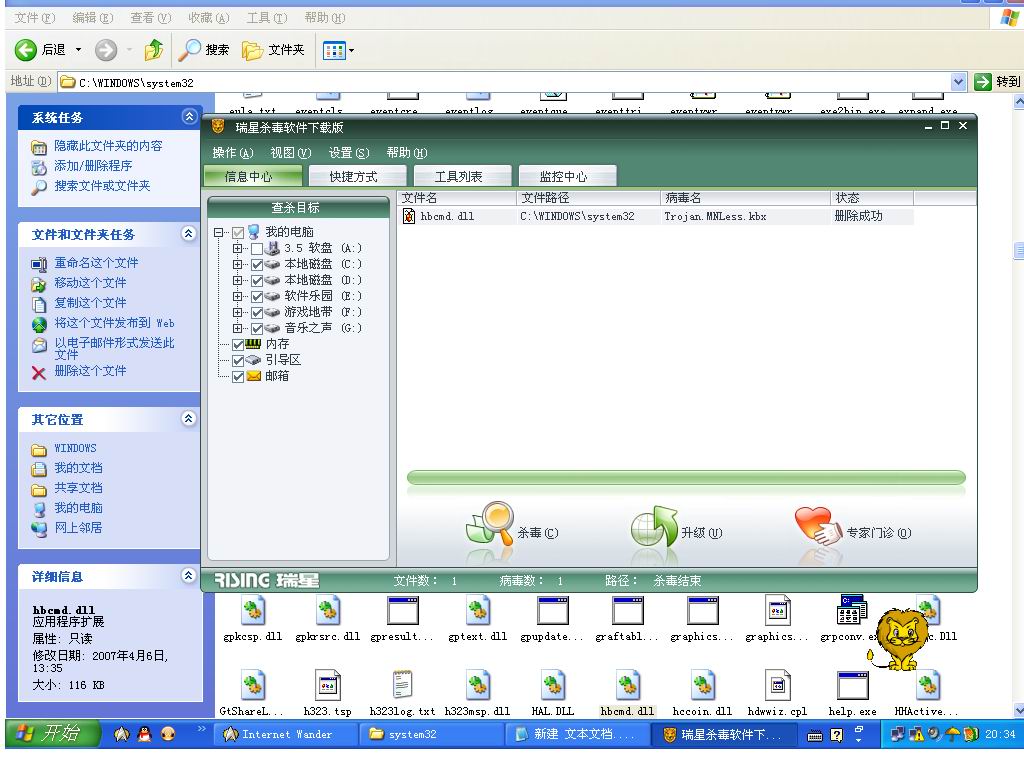1024x768 pixels.
Task: Collapse the 详细信息 panel
Action: click(189, 575)
